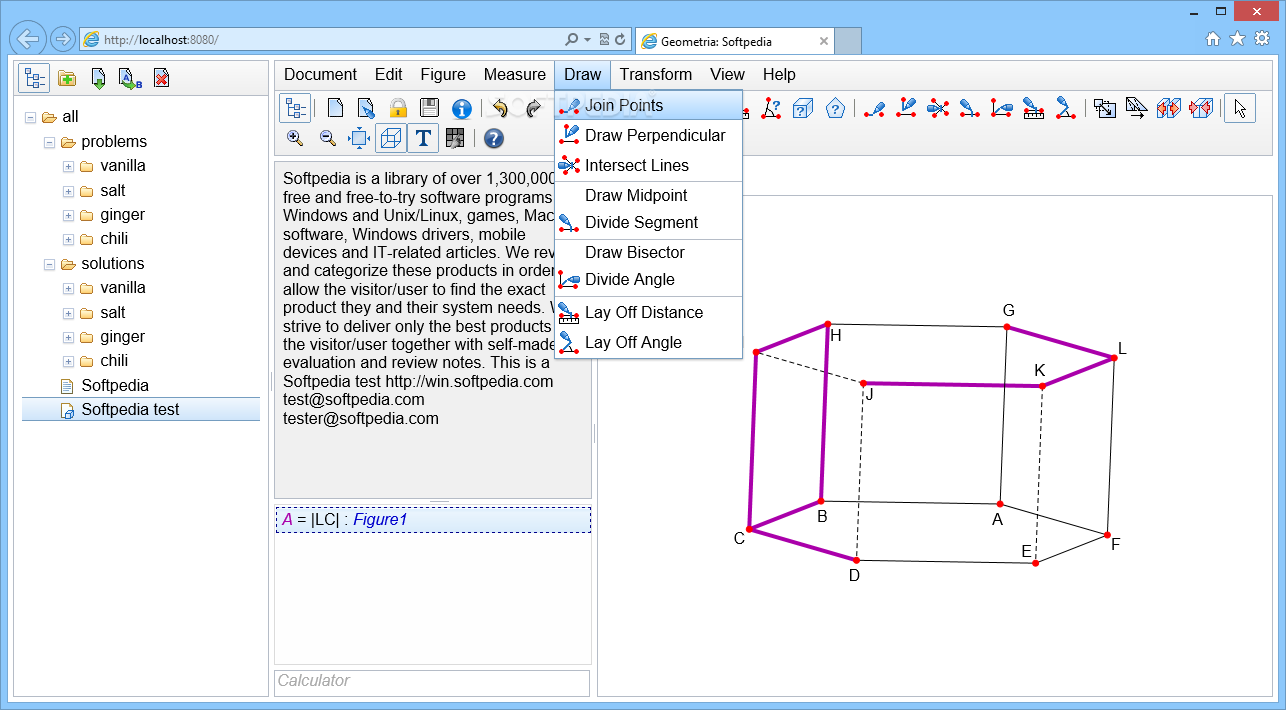Viewport: 1286px width, 710px height.
Task: Collapse the 'all' root folder
Action: [x=30, y=117]
